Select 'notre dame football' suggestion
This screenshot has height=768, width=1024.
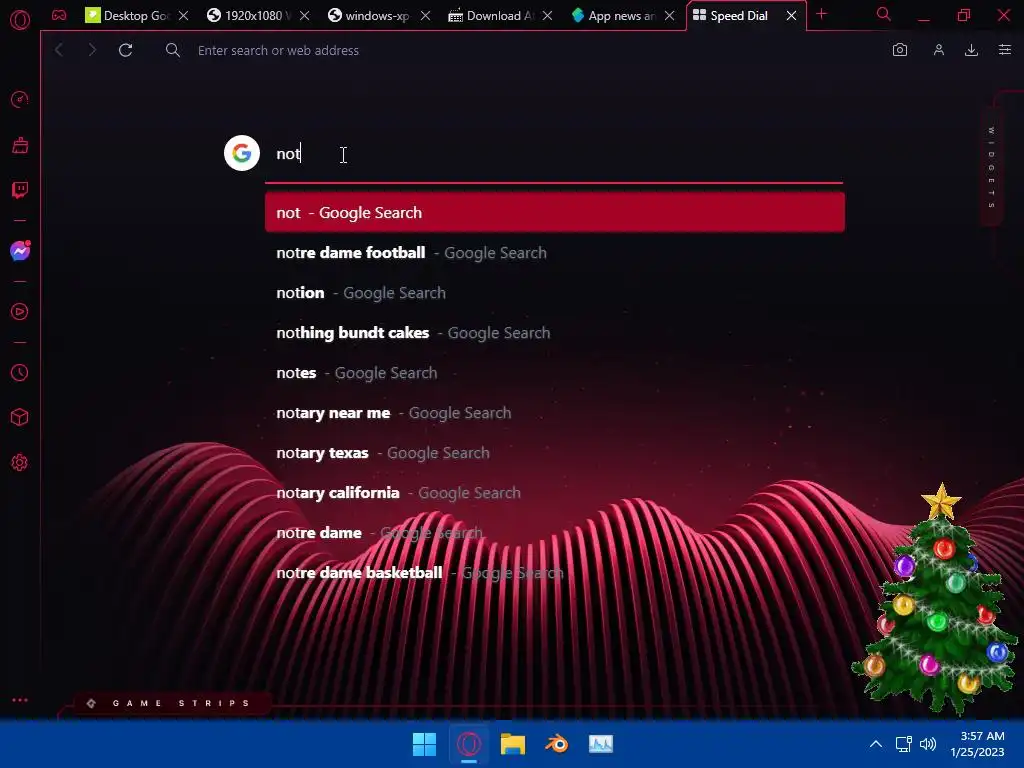554,253
